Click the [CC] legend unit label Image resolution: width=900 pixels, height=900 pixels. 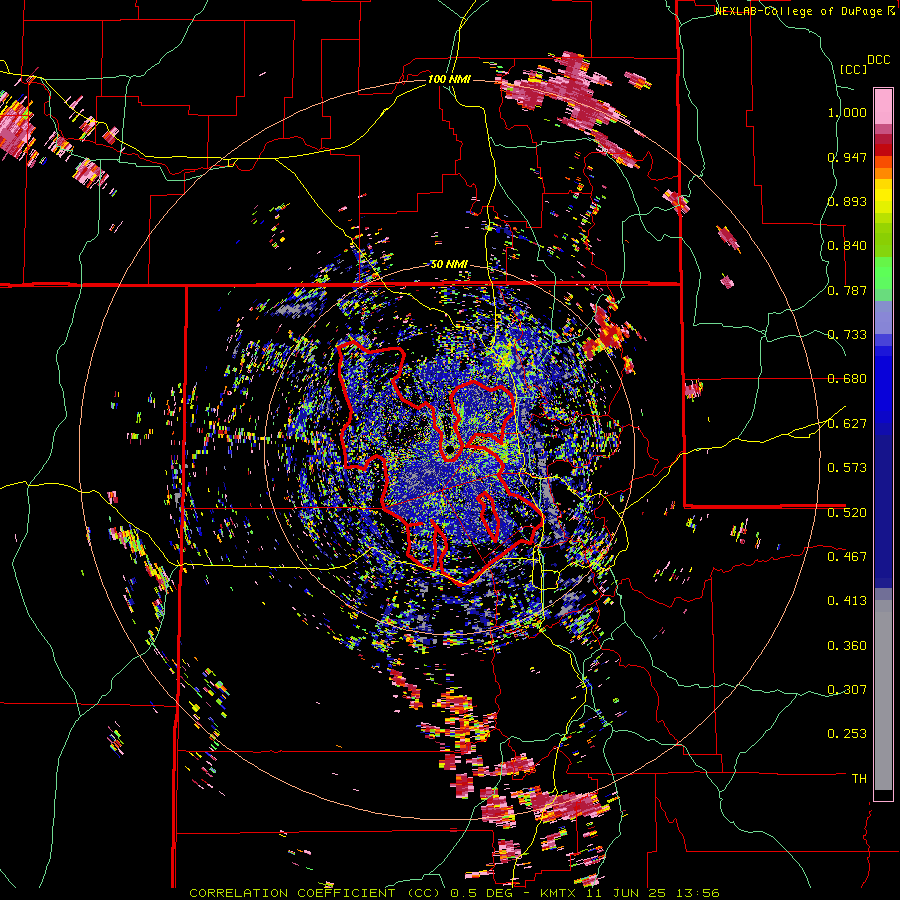[853, 69]
